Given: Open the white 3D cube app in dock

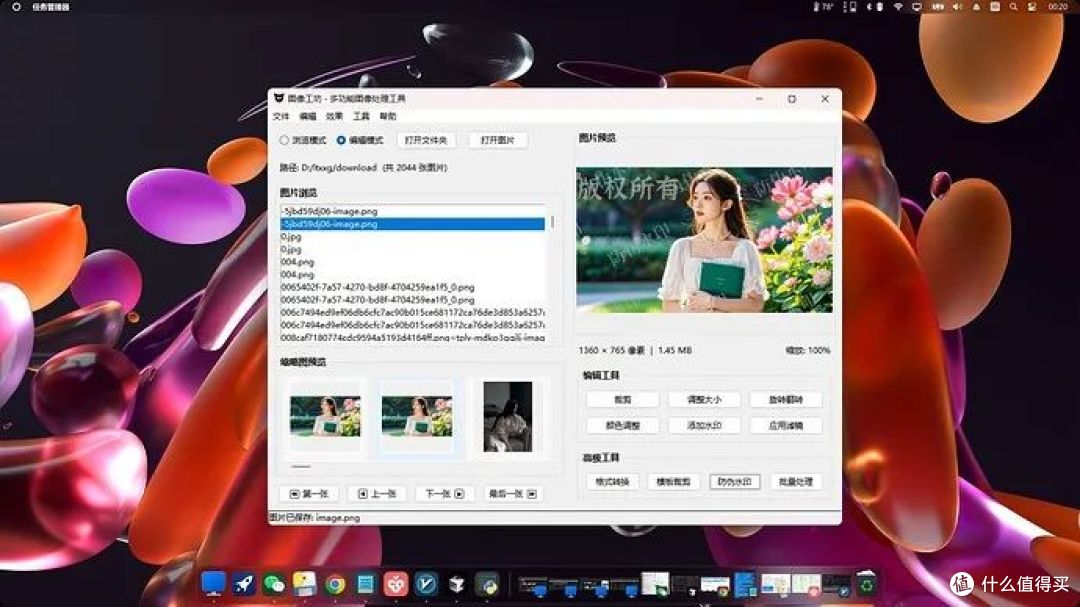Looking at the screenshot, I should (457, 585).
